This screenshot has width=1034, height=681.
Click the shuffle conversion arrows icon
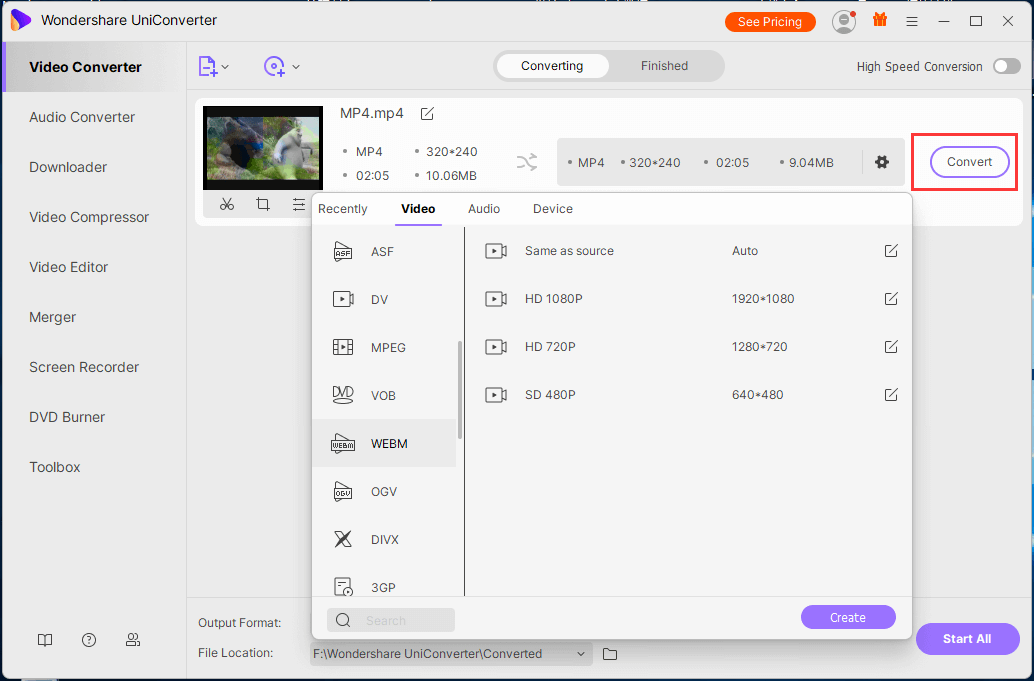coord(527,162)
